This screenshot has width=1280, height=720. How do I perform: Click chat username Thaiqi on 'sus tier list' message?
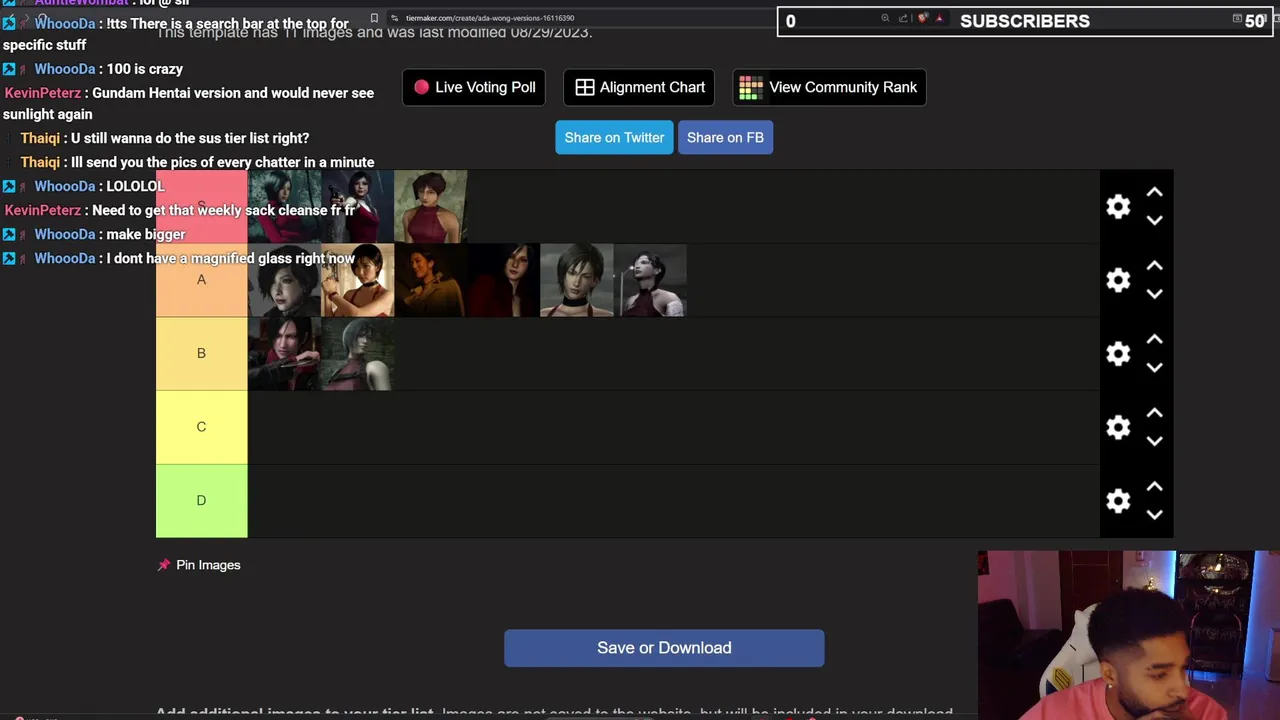coord(40,138)
